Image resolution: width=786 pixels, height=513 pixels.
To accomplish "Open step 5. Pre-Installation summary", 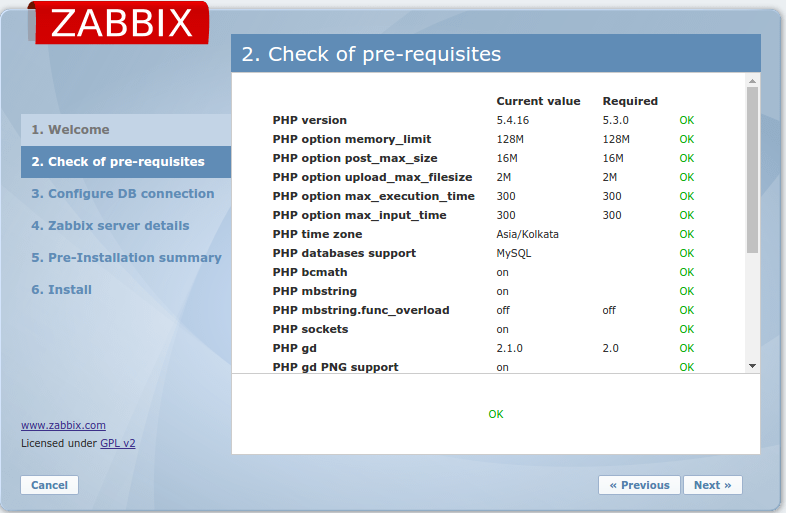I will (x=126, y=257).
